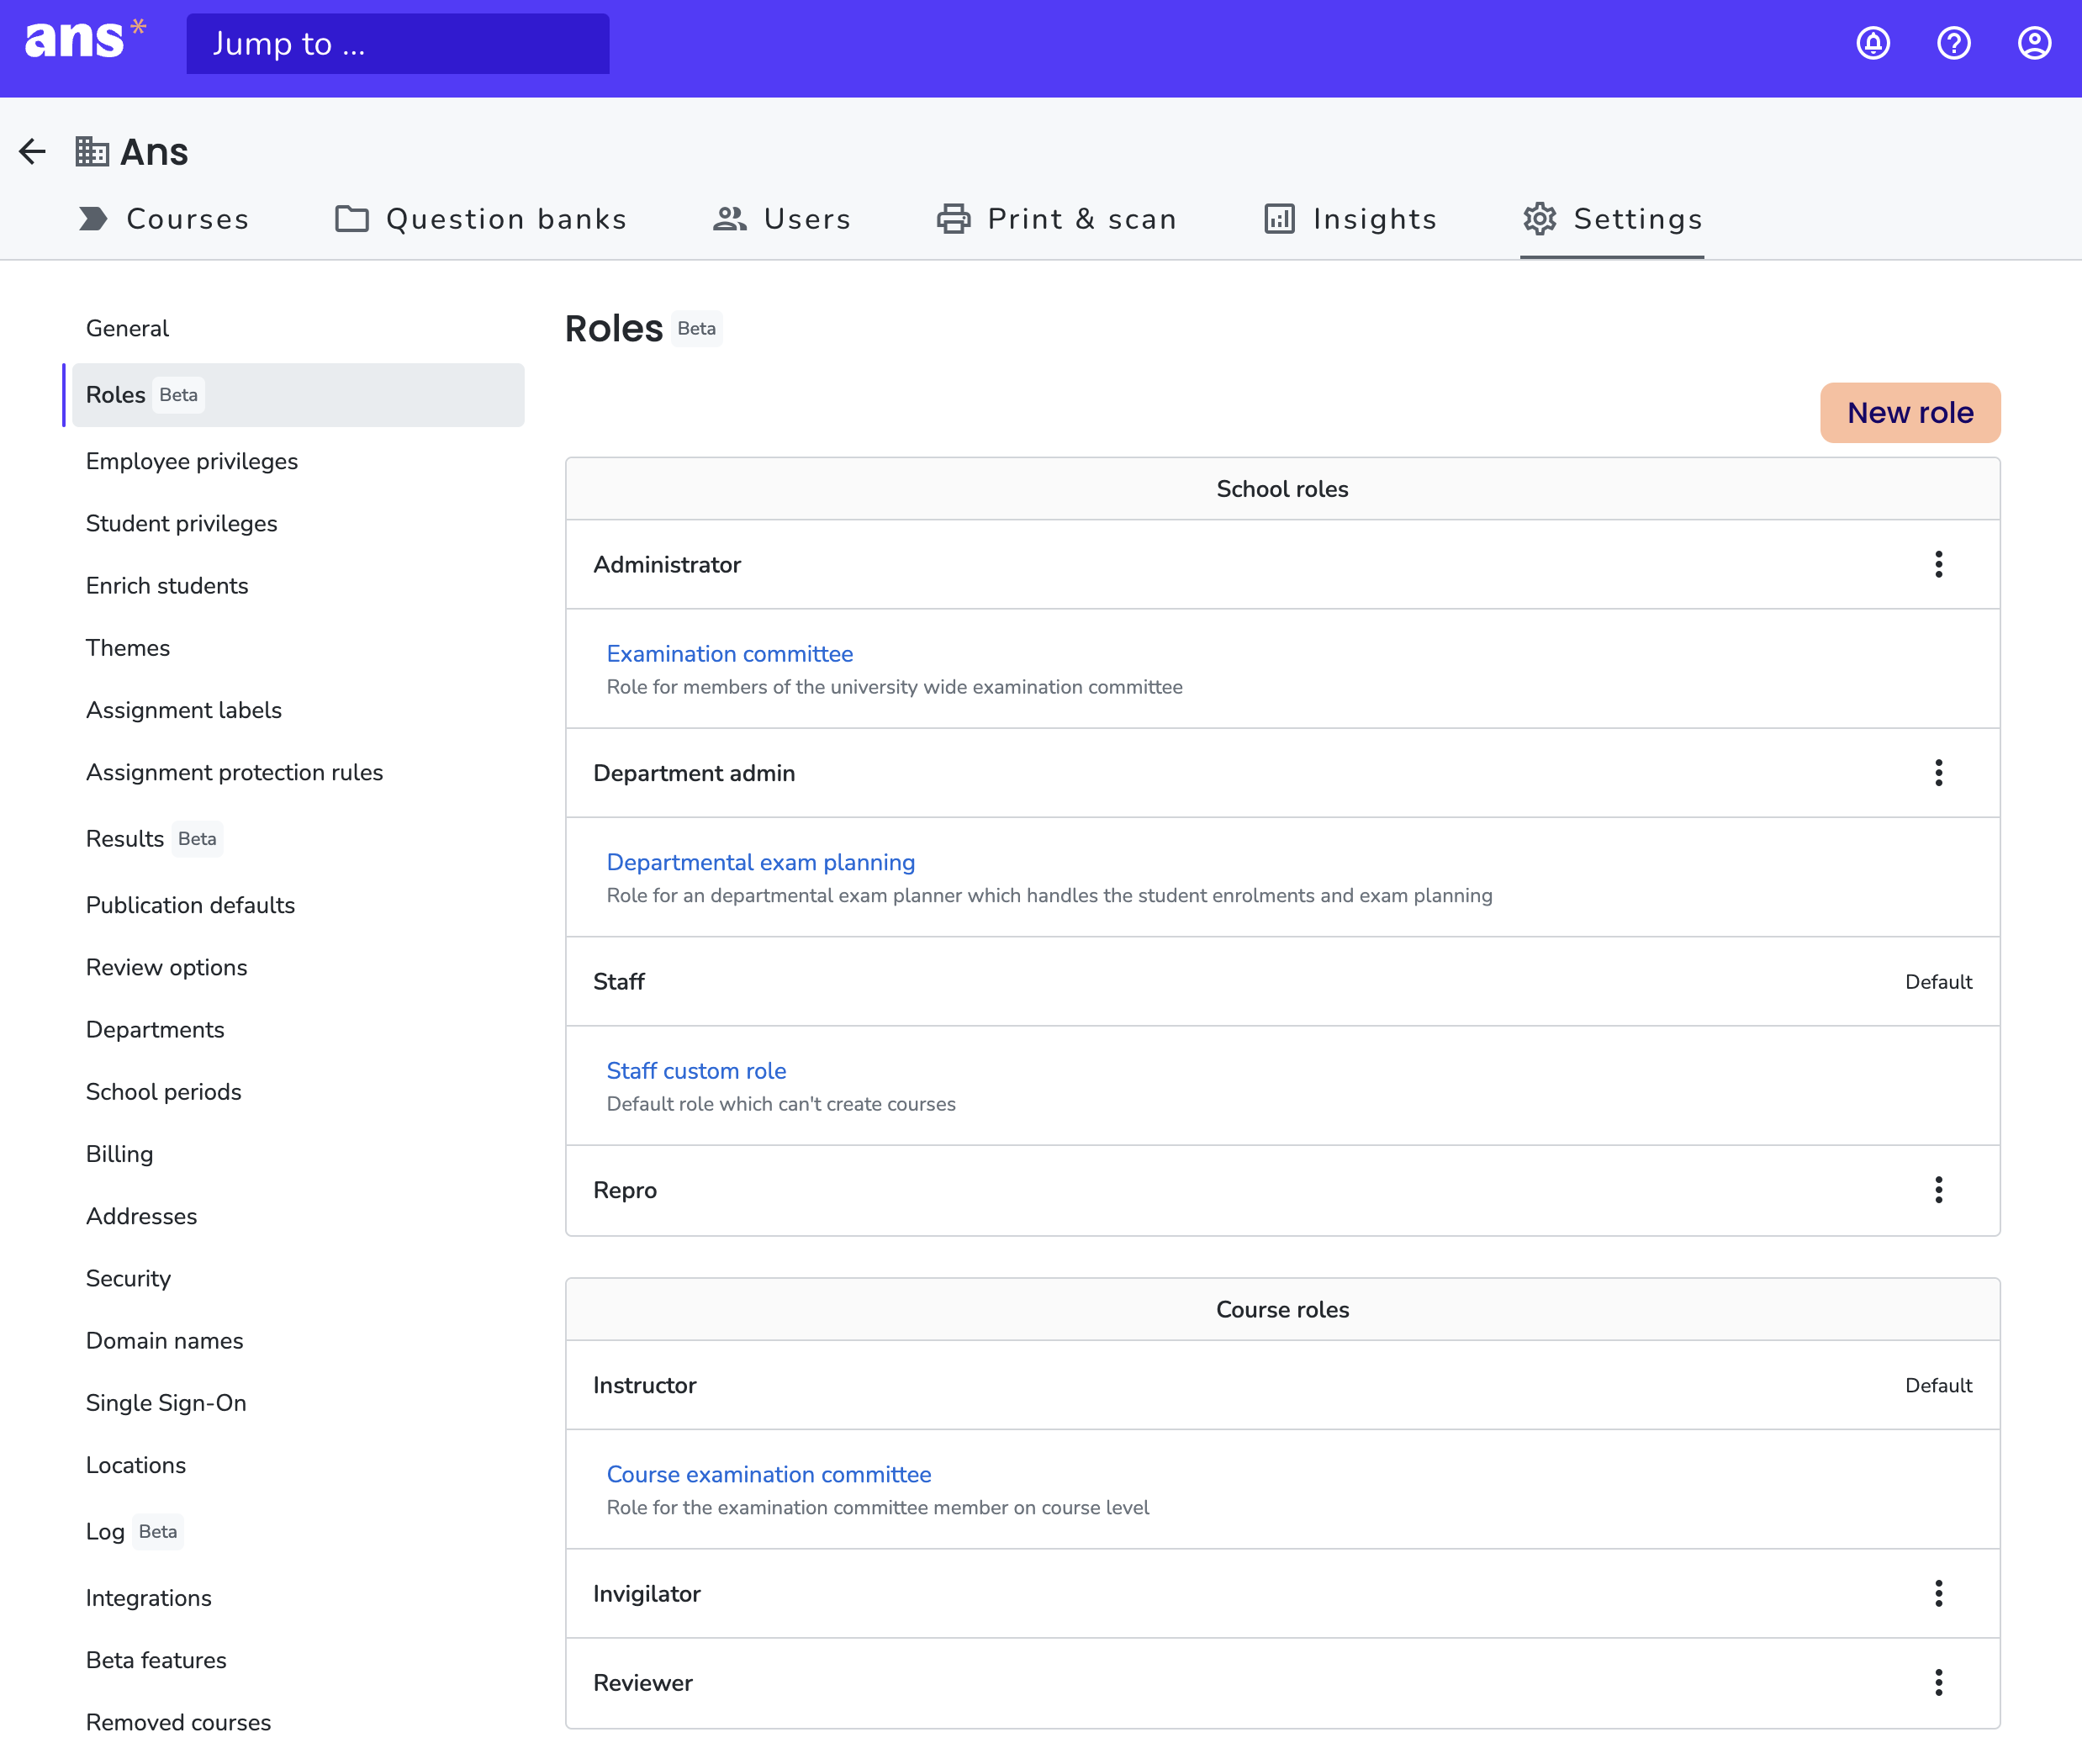Open the Examination committee role link
Image resolution: width=2082 pixels, height=1764 pixels.
pos(730,654)
